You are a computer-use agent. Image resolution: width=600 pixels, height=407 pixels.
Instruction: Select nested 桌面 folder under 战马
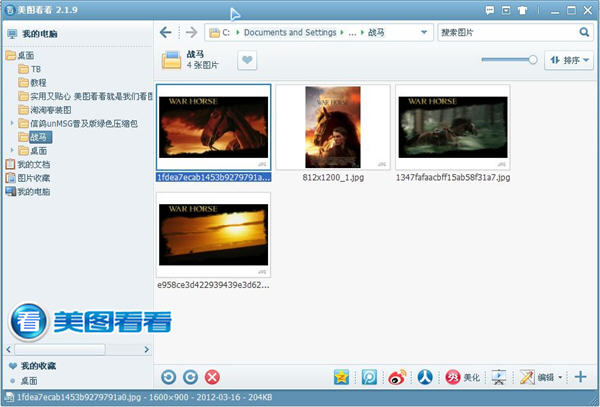click(x=33, y=151)
